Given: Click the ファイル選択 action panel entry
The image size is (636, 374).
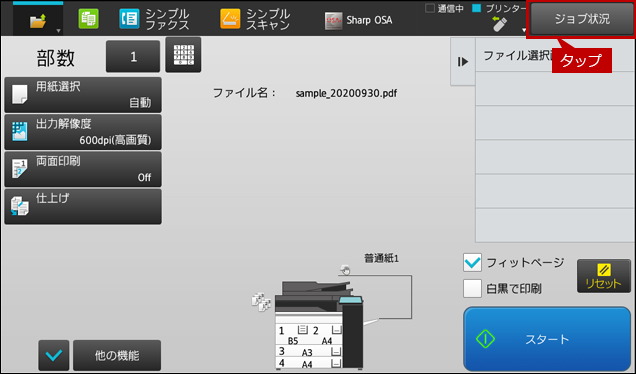Looking at the screenshot, I should 555,55.
